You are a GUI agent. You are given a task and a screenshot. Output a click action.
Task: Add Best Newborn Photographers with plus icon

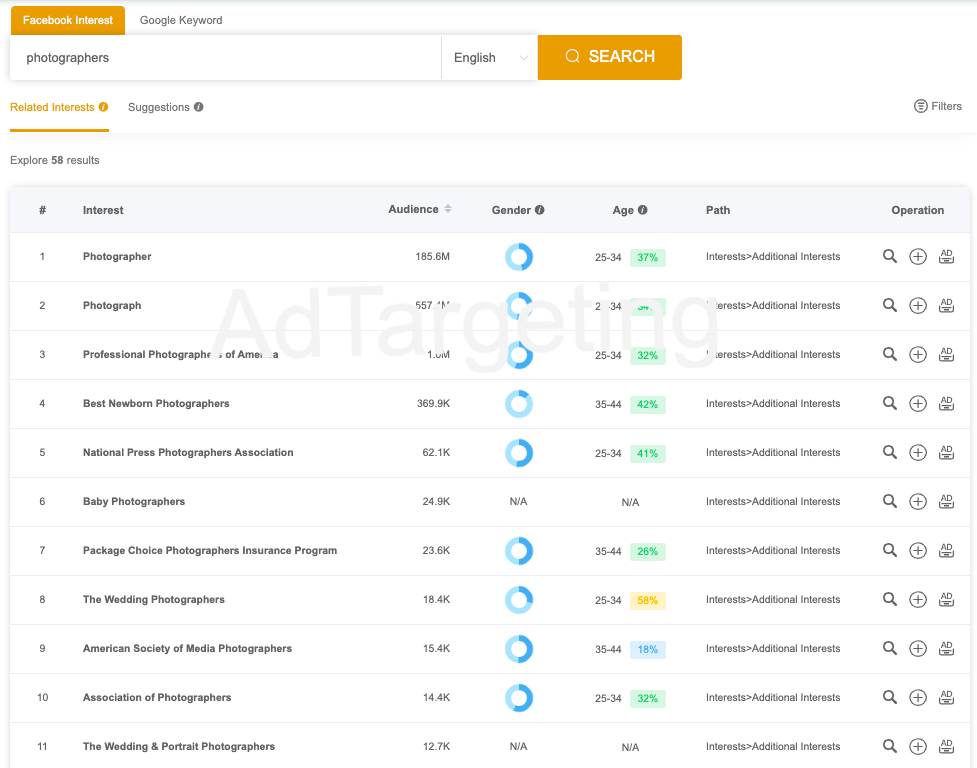coord(918,404)
